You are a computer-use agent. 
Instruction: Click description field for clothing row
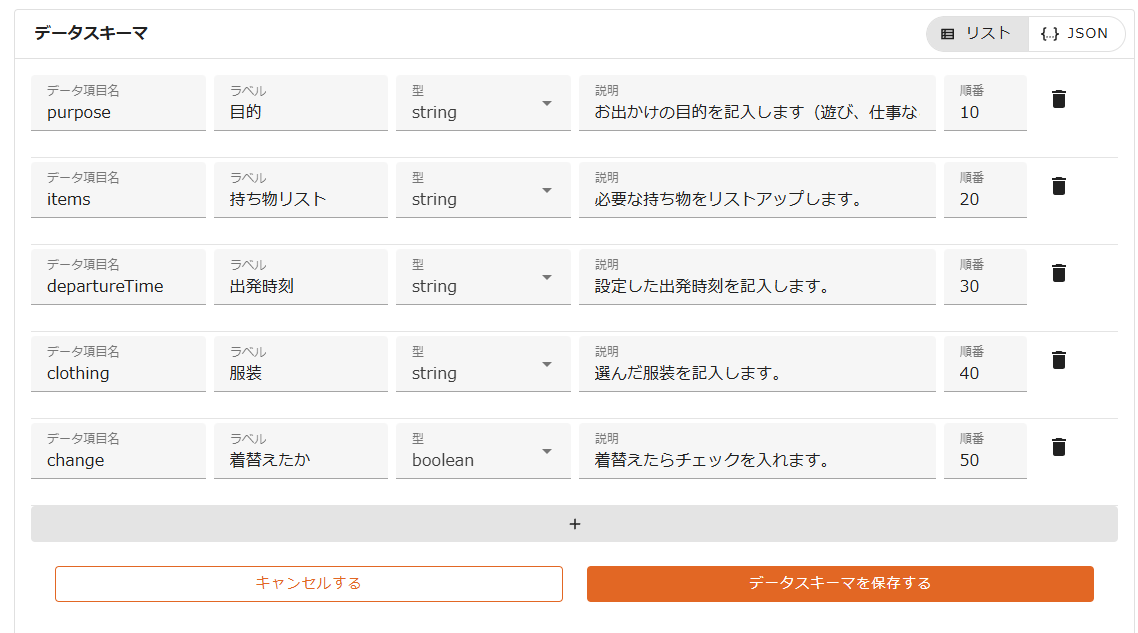click(756, 373)
